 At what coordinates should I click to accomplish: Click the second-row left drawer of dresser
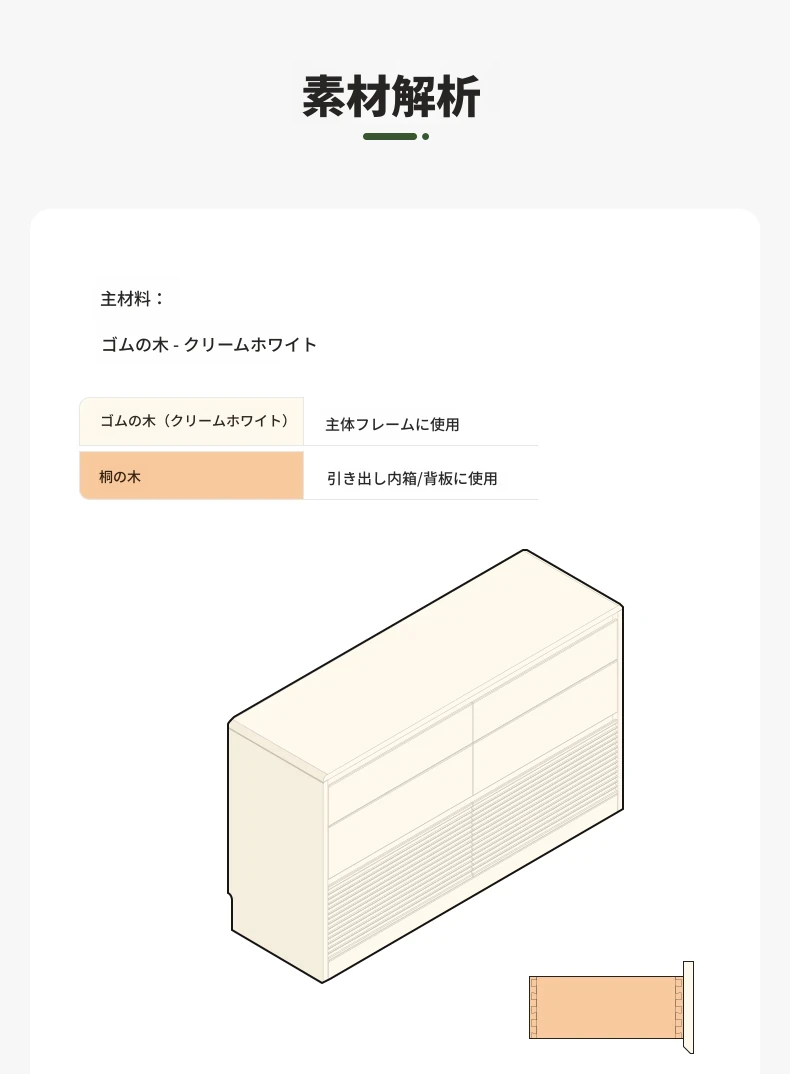click(x=400, y=807)
